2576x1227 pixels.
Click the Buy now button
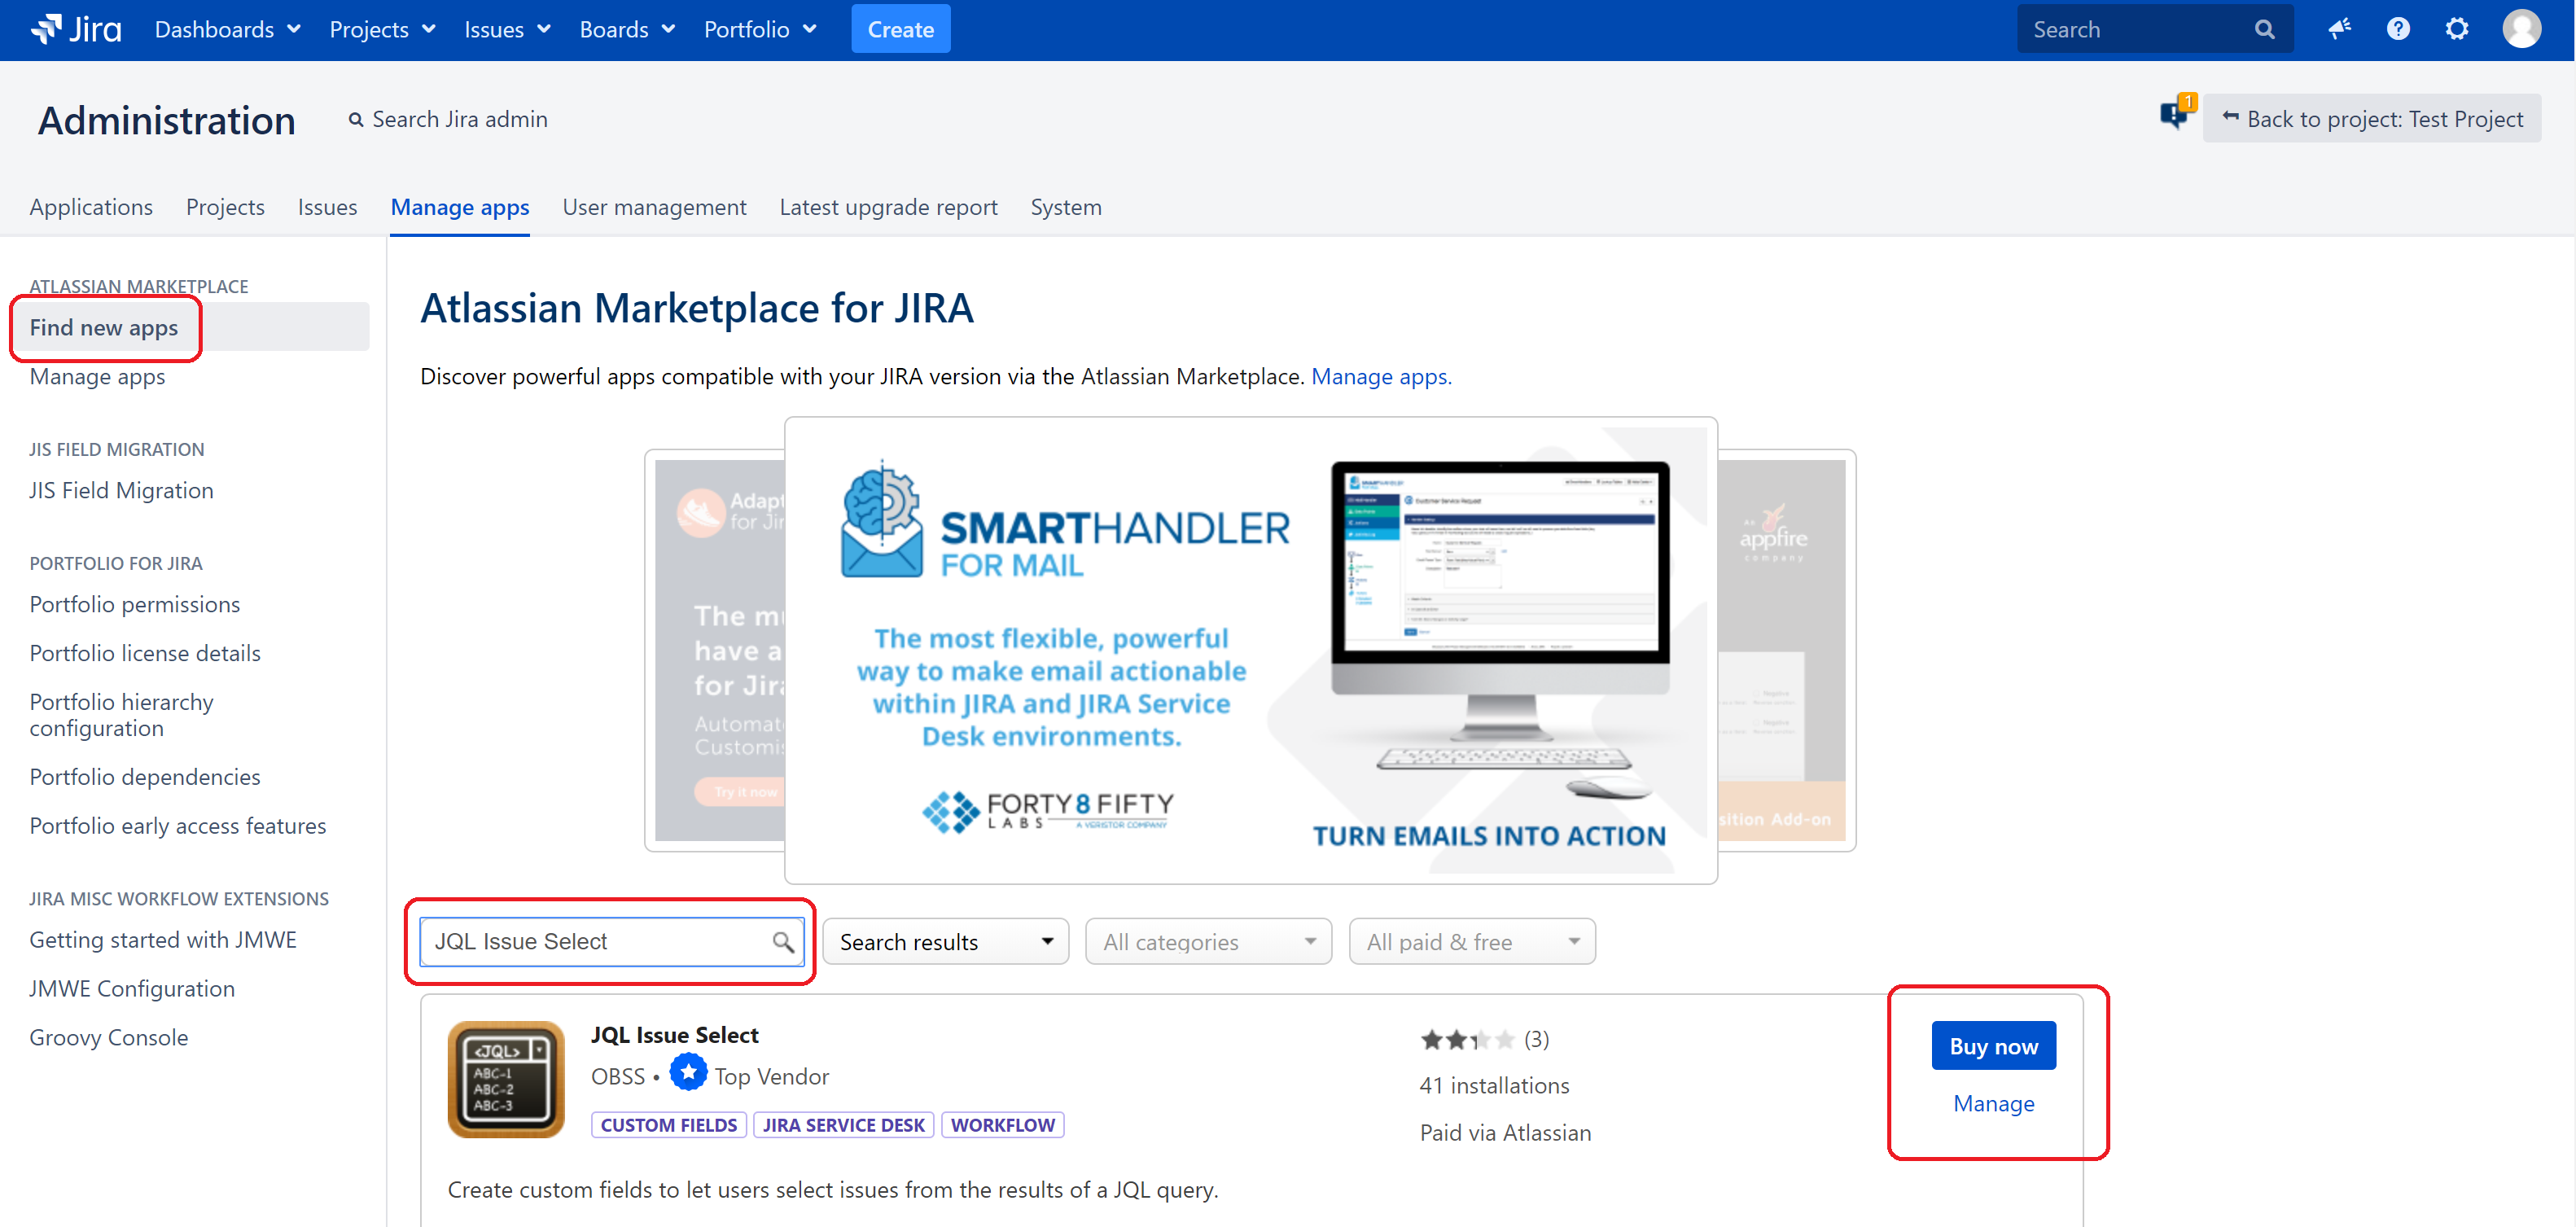tap(1992, 1046)
